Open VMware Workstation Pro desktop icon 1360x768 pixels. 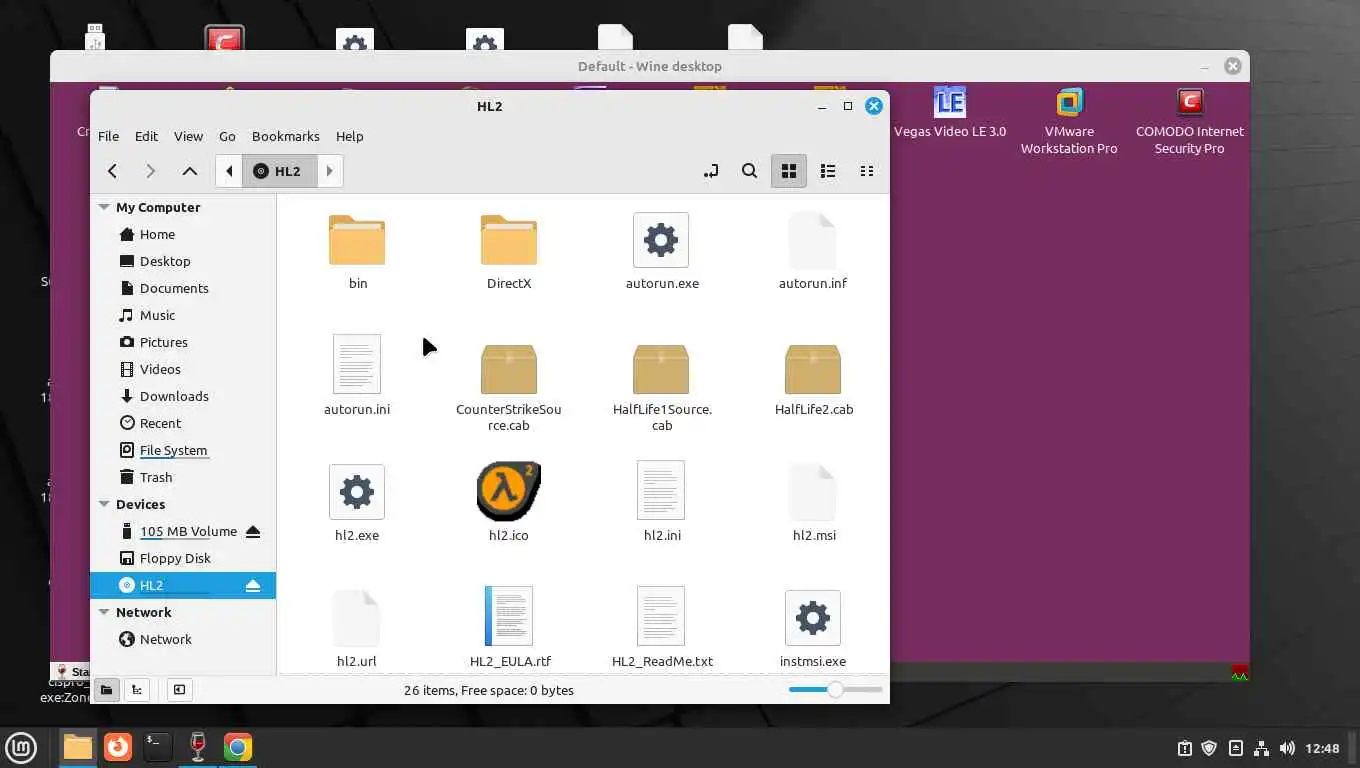[1069, 121]
